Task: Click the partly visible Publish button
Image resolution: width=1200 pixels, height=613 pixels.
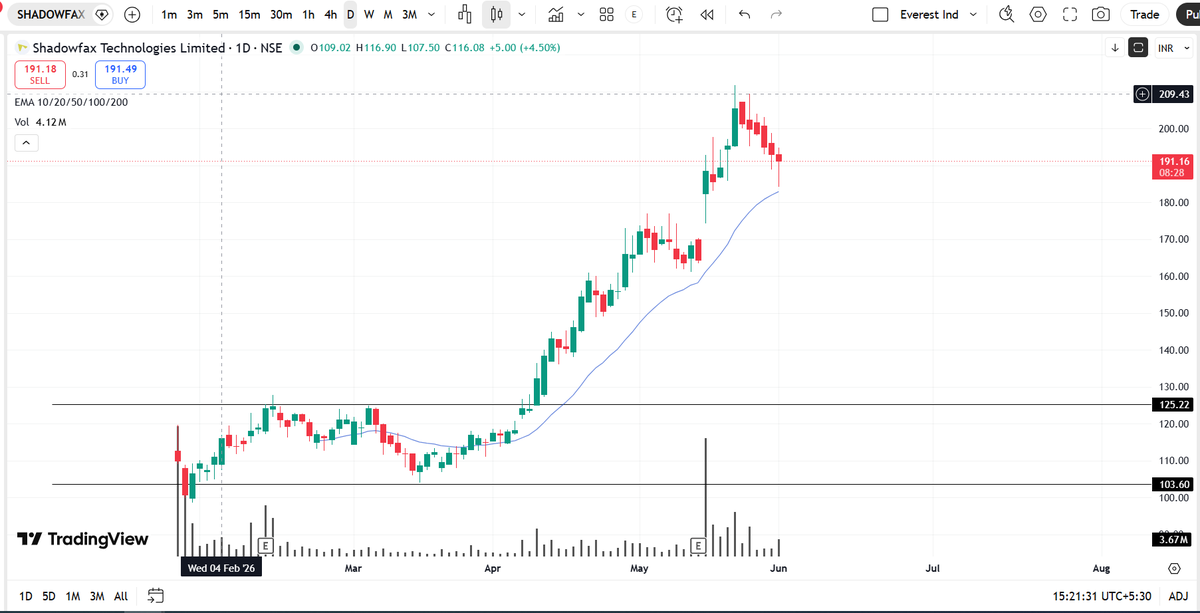Action: click(x=1188, y=14)
